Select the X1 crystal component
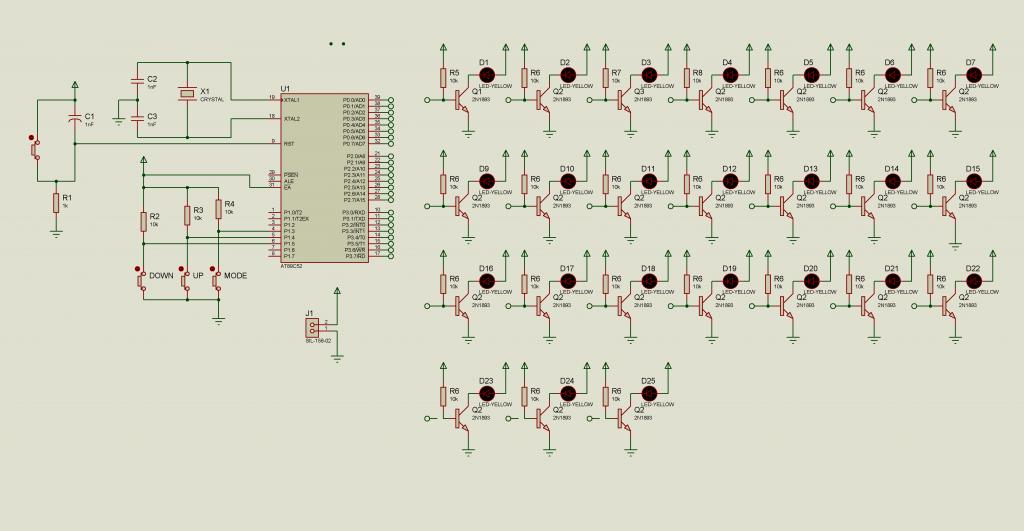1024x531 pixels. coord(187,95)
